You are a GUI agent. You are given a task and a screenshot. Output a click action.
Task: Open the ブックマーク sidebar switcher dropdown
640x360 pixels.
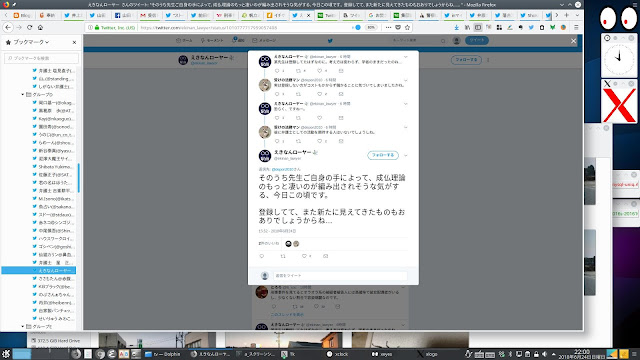pos(31,42)
